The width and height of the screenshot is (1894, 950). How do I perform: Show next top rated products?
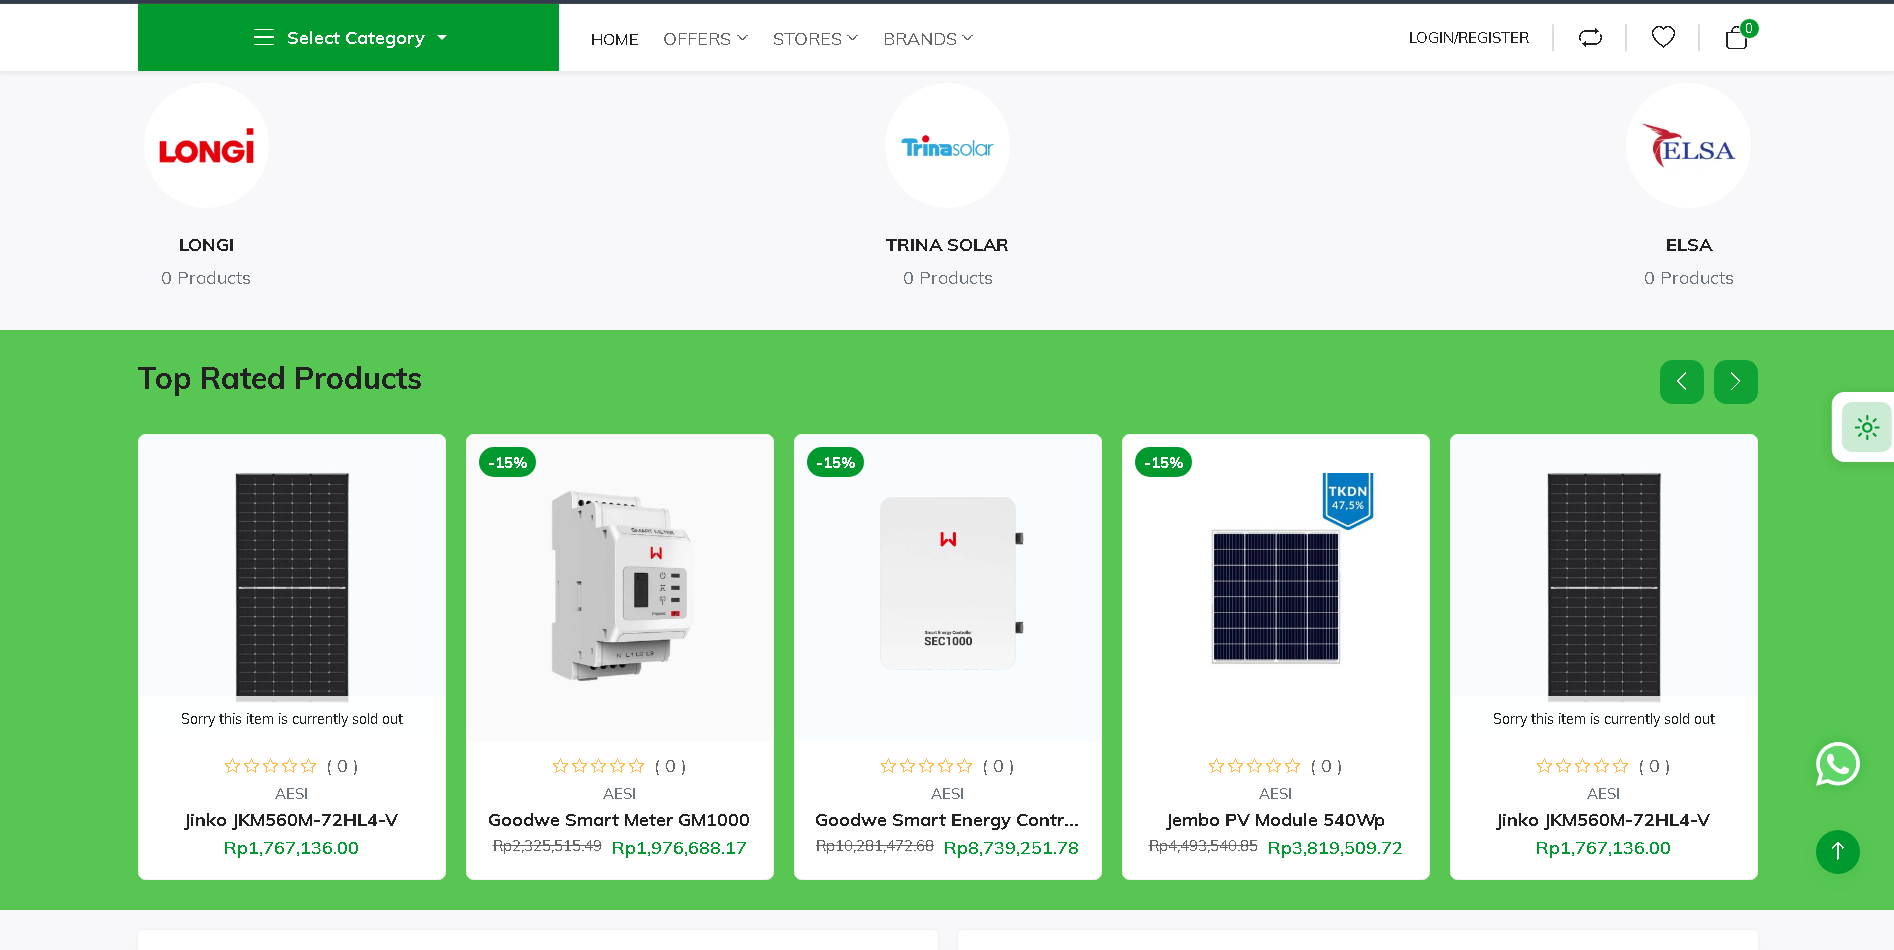pyautogui.click(x=1735, y=381)
